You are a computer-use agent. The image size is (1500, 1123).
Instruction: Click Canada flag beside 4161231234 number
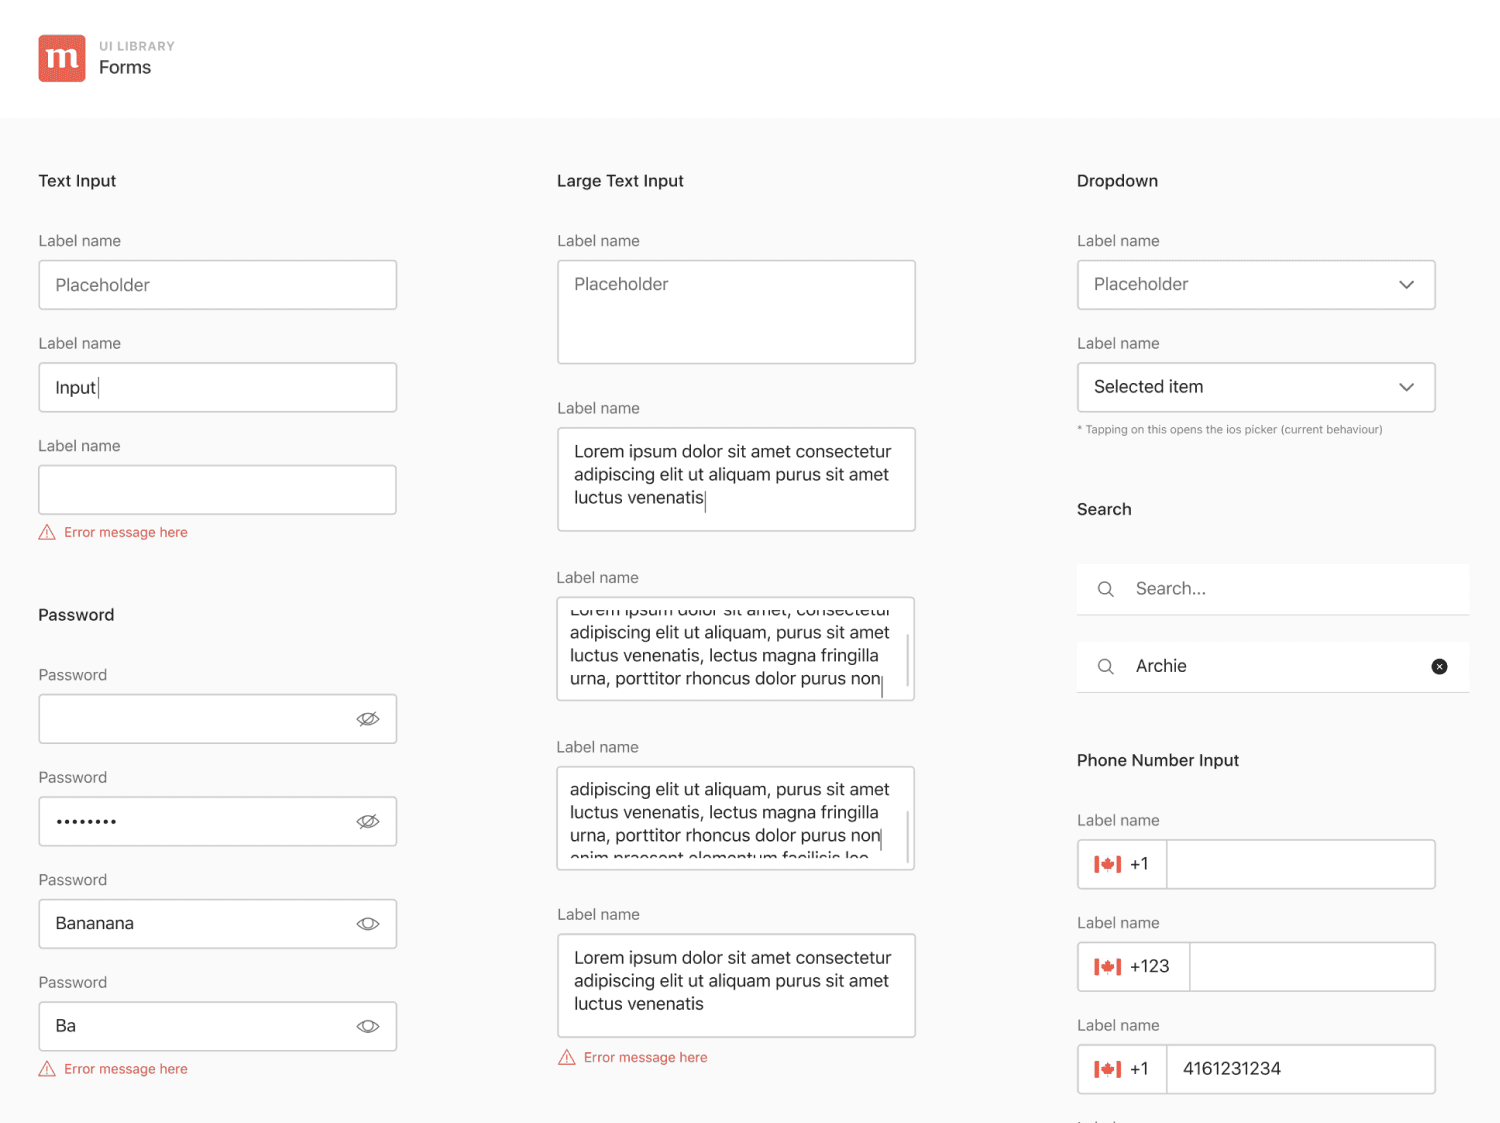1108,1069
